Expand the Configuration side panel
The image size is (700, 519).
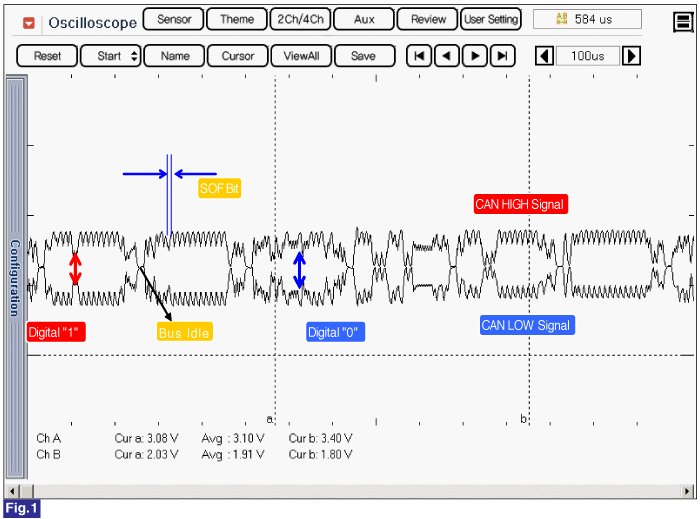[16, 277]
